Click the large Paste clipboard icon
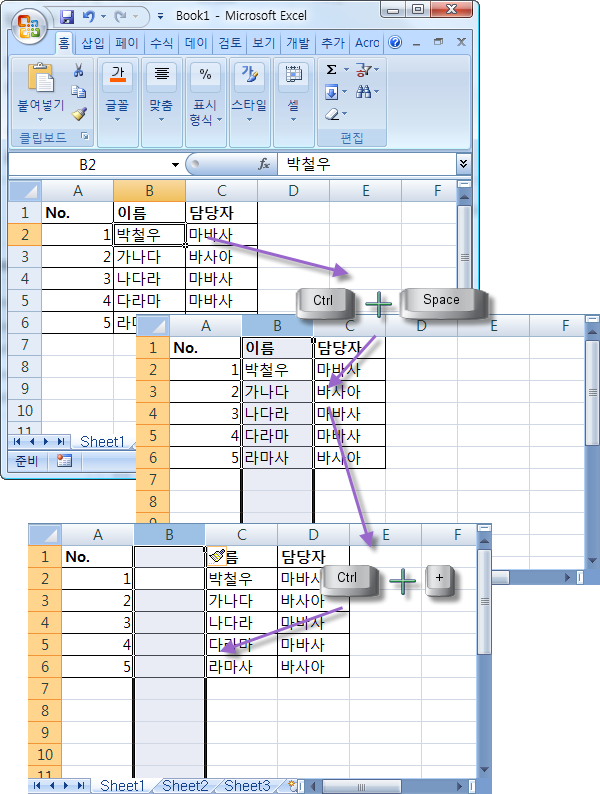600x794 pixels. tap(41, 77)
